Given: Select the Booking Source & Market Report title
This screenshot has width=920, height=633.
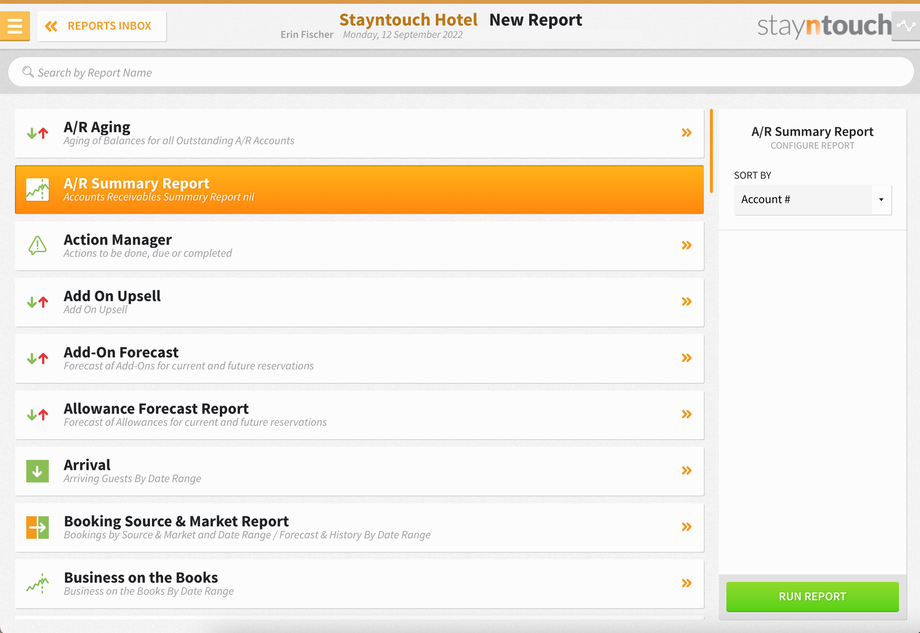Looking at the screenshot, I should click(x=176, y=522).
